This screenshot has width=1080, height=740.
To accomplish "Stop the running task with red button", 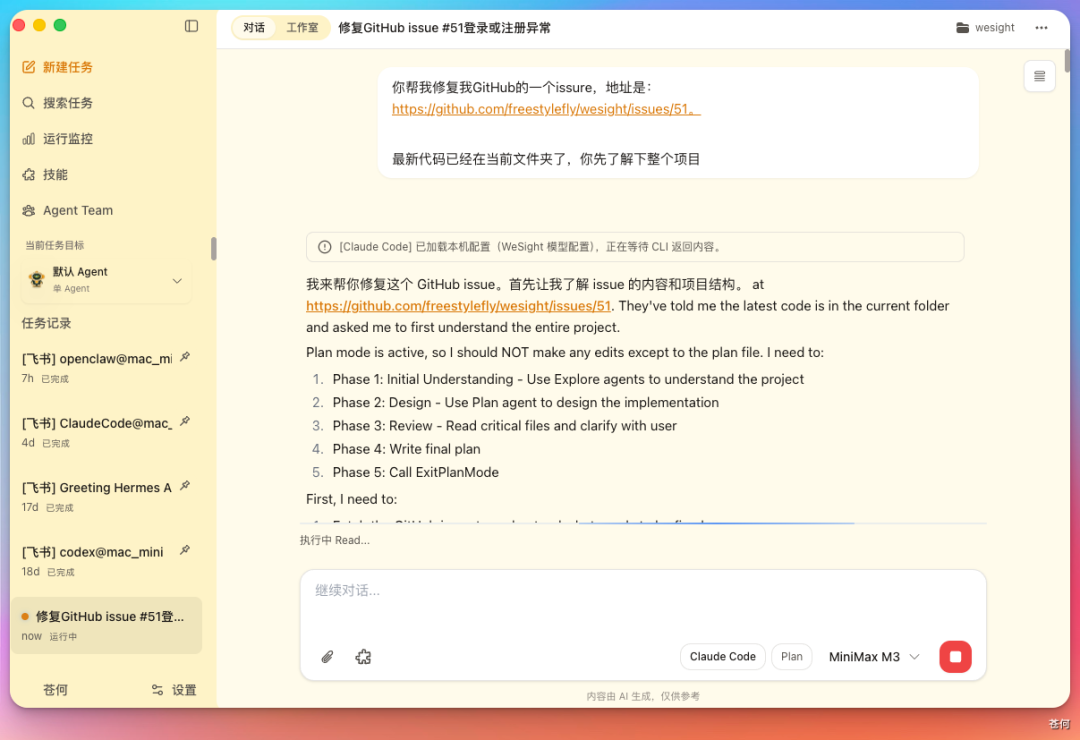I will coord(955,657).
